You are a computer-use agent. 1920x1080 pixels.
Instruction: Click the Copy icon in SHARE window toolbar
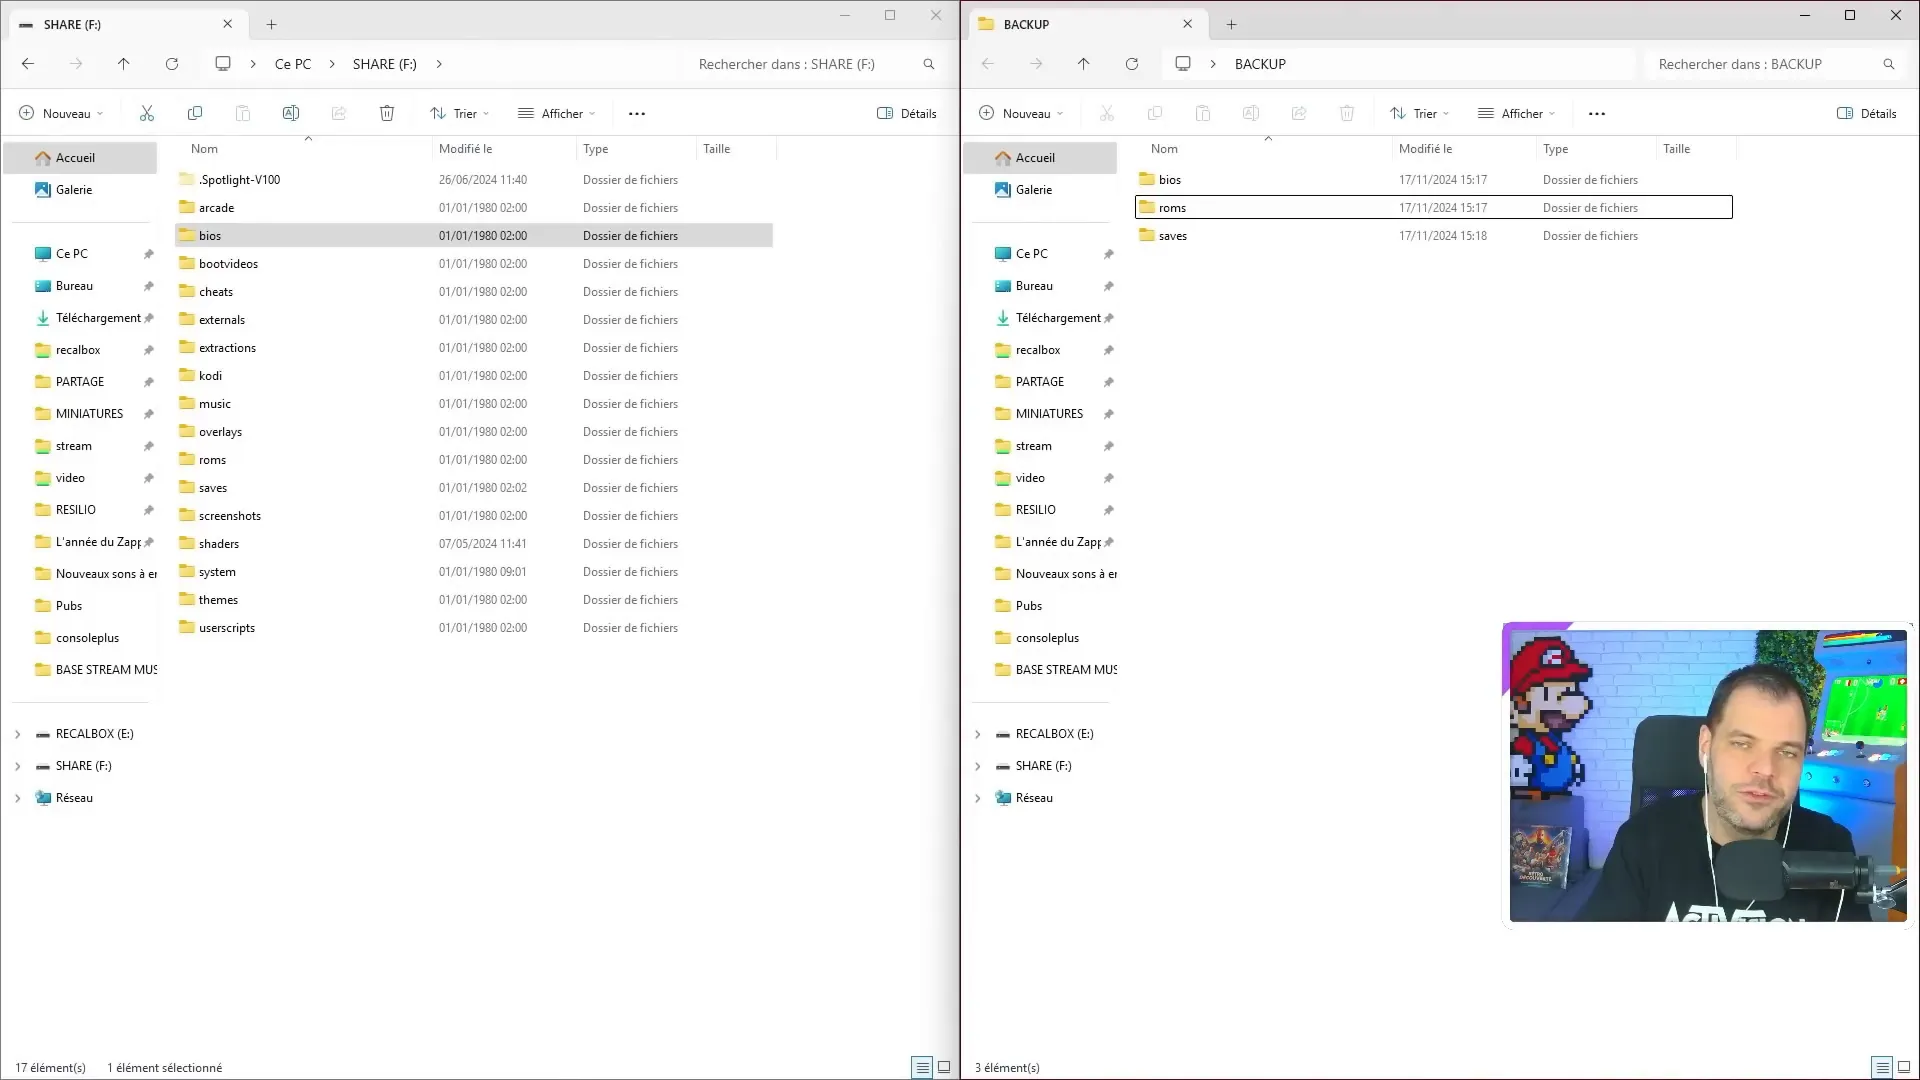(x=195, y=113)
